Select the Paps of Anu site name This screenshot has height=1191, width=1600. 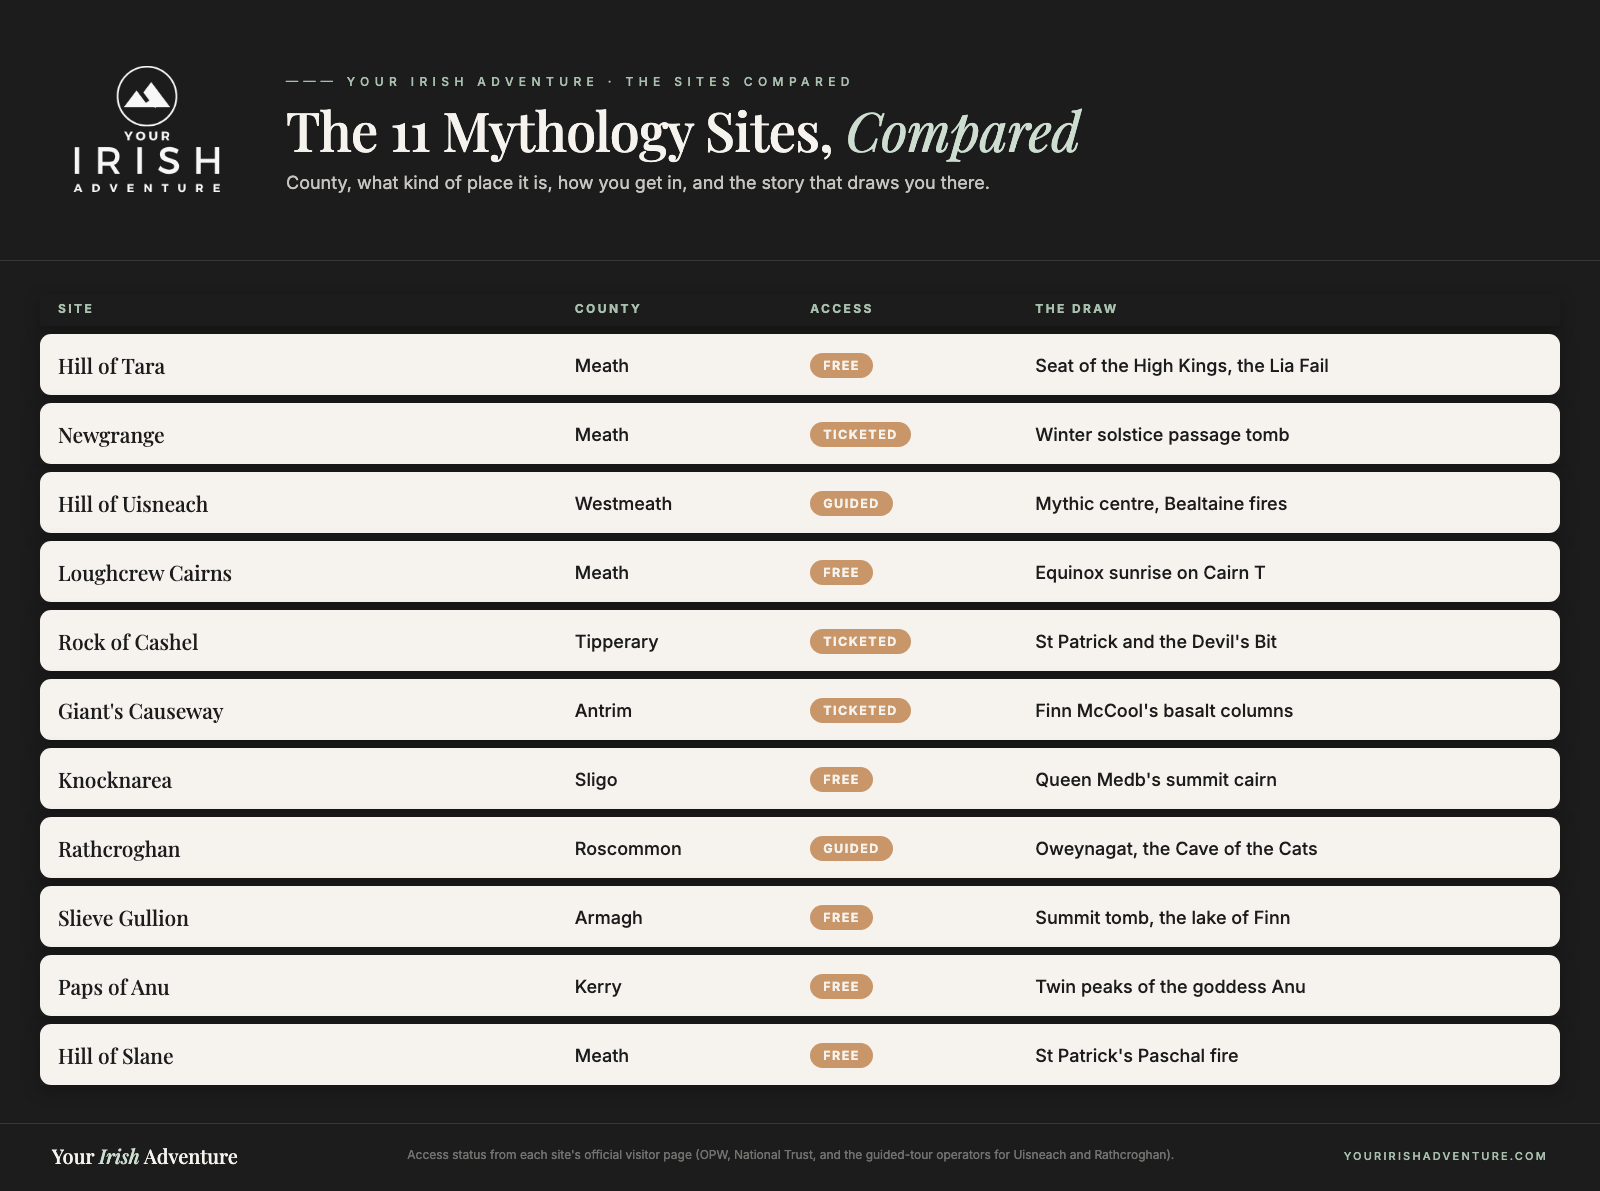[x=114, y=987]
